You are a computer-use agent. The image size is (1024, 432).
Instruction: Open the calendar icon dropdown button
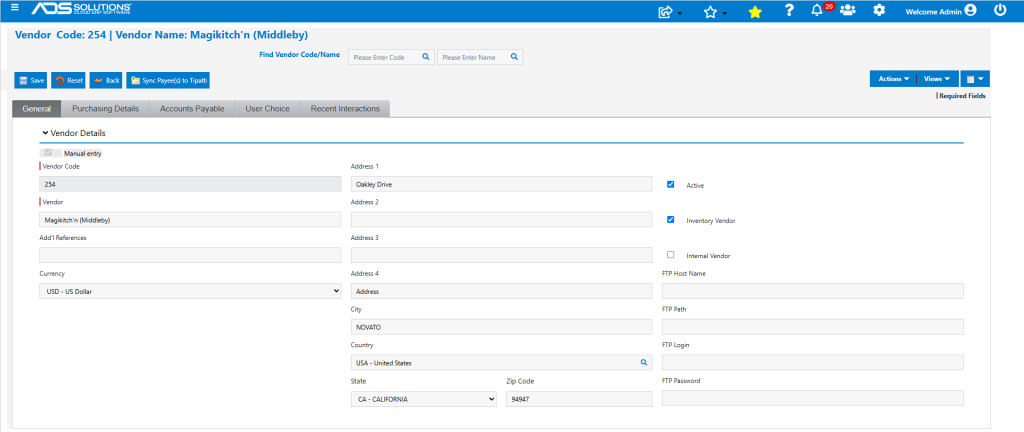[x=974, y=79]
